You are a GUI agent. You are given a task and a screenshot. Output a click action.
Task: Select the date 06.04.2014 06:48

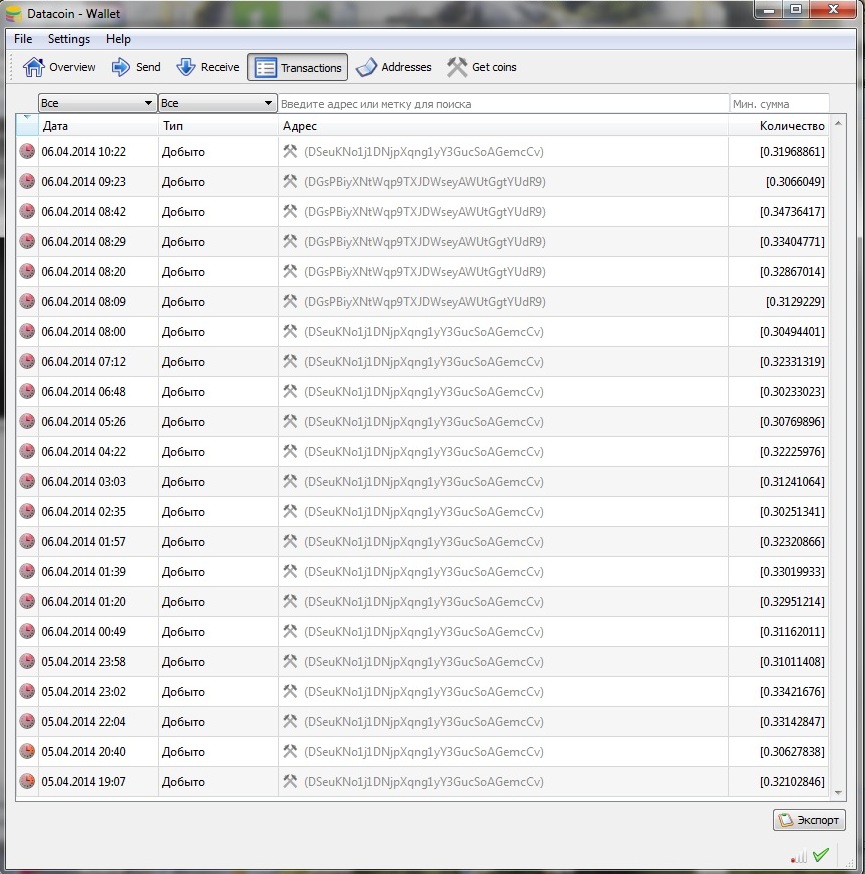tap(84, 392)
